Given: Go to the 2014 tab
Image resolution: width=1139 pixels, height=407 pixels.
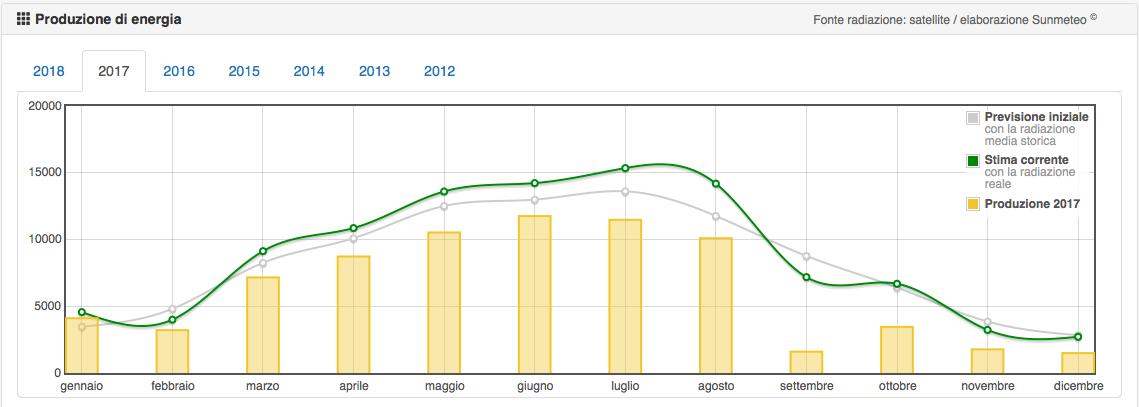Looking at the screenshot, I should 309,71.
